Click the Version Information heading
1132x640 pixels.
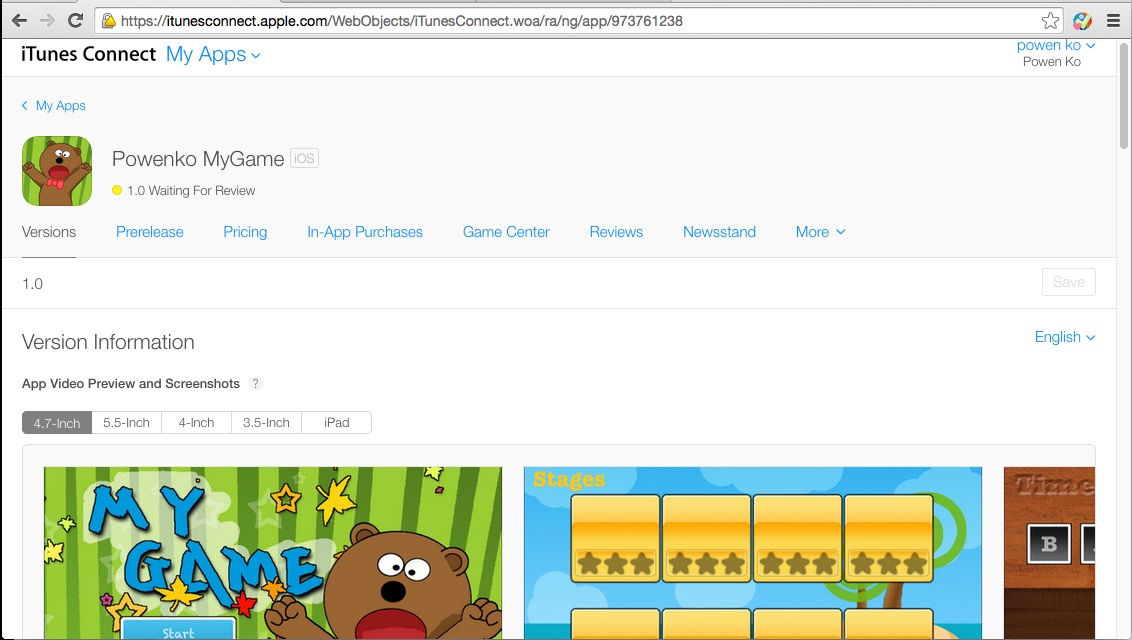click(108, 342)
